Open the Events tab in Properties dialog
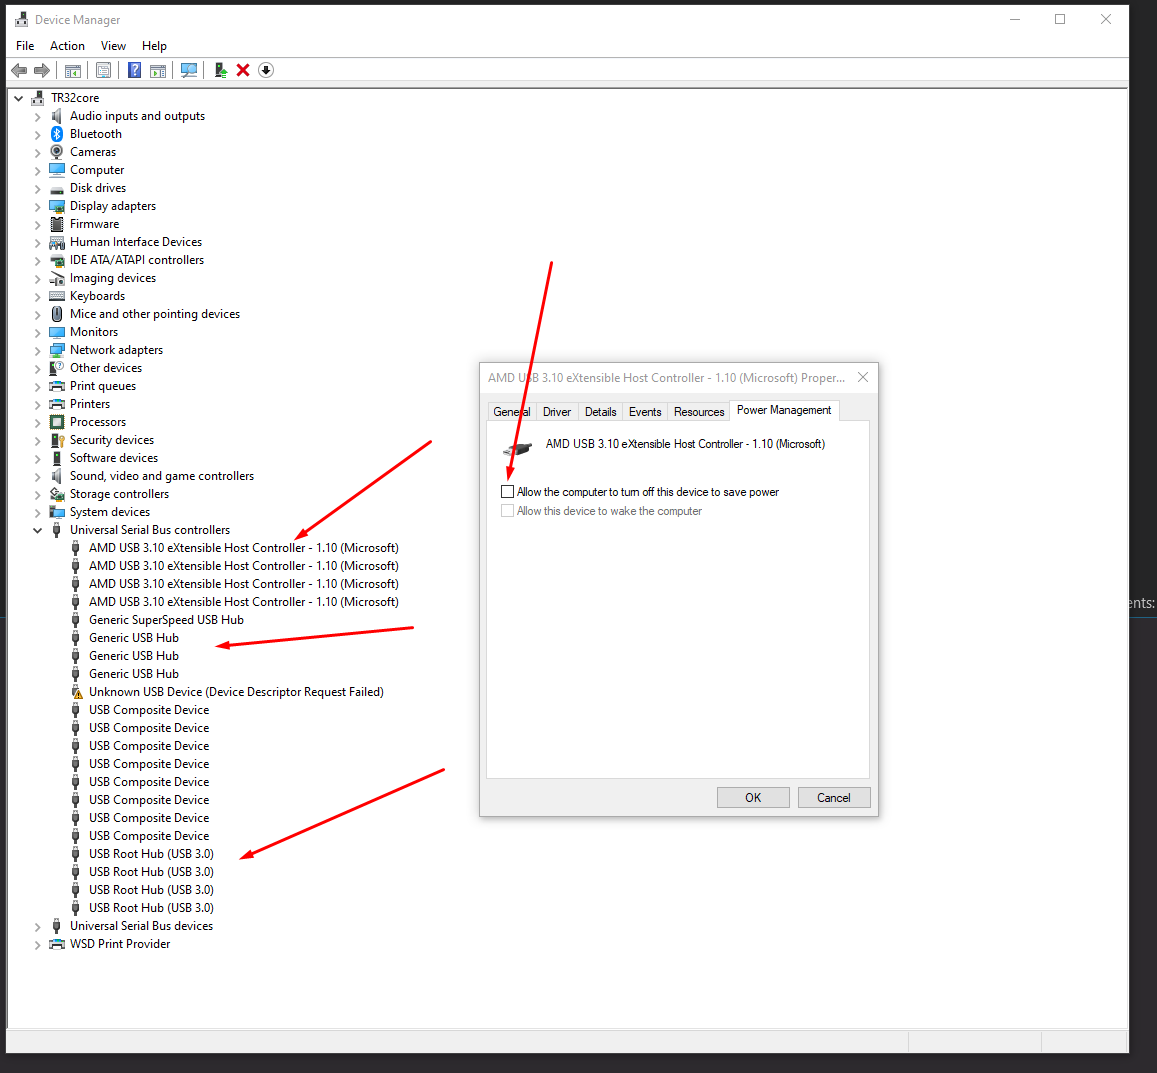 [x=645, y=412]
